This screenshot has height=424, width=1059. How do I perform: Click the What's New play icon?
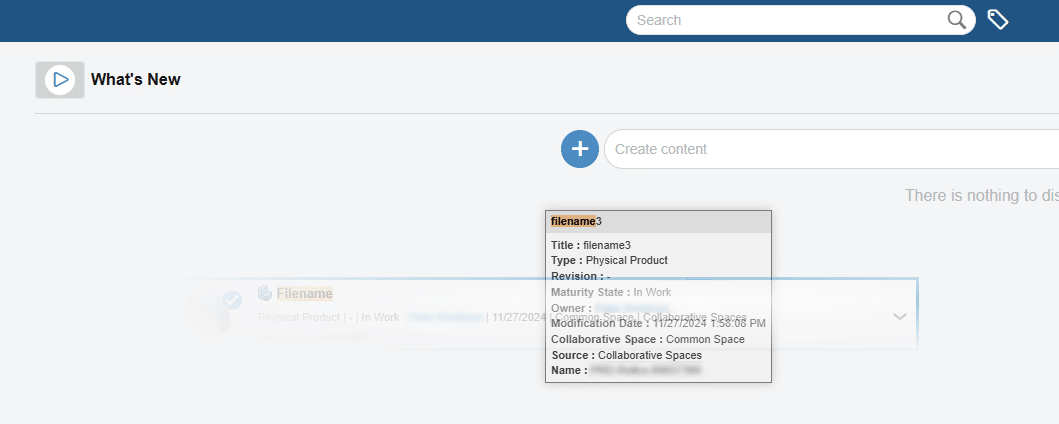point(60,80)
